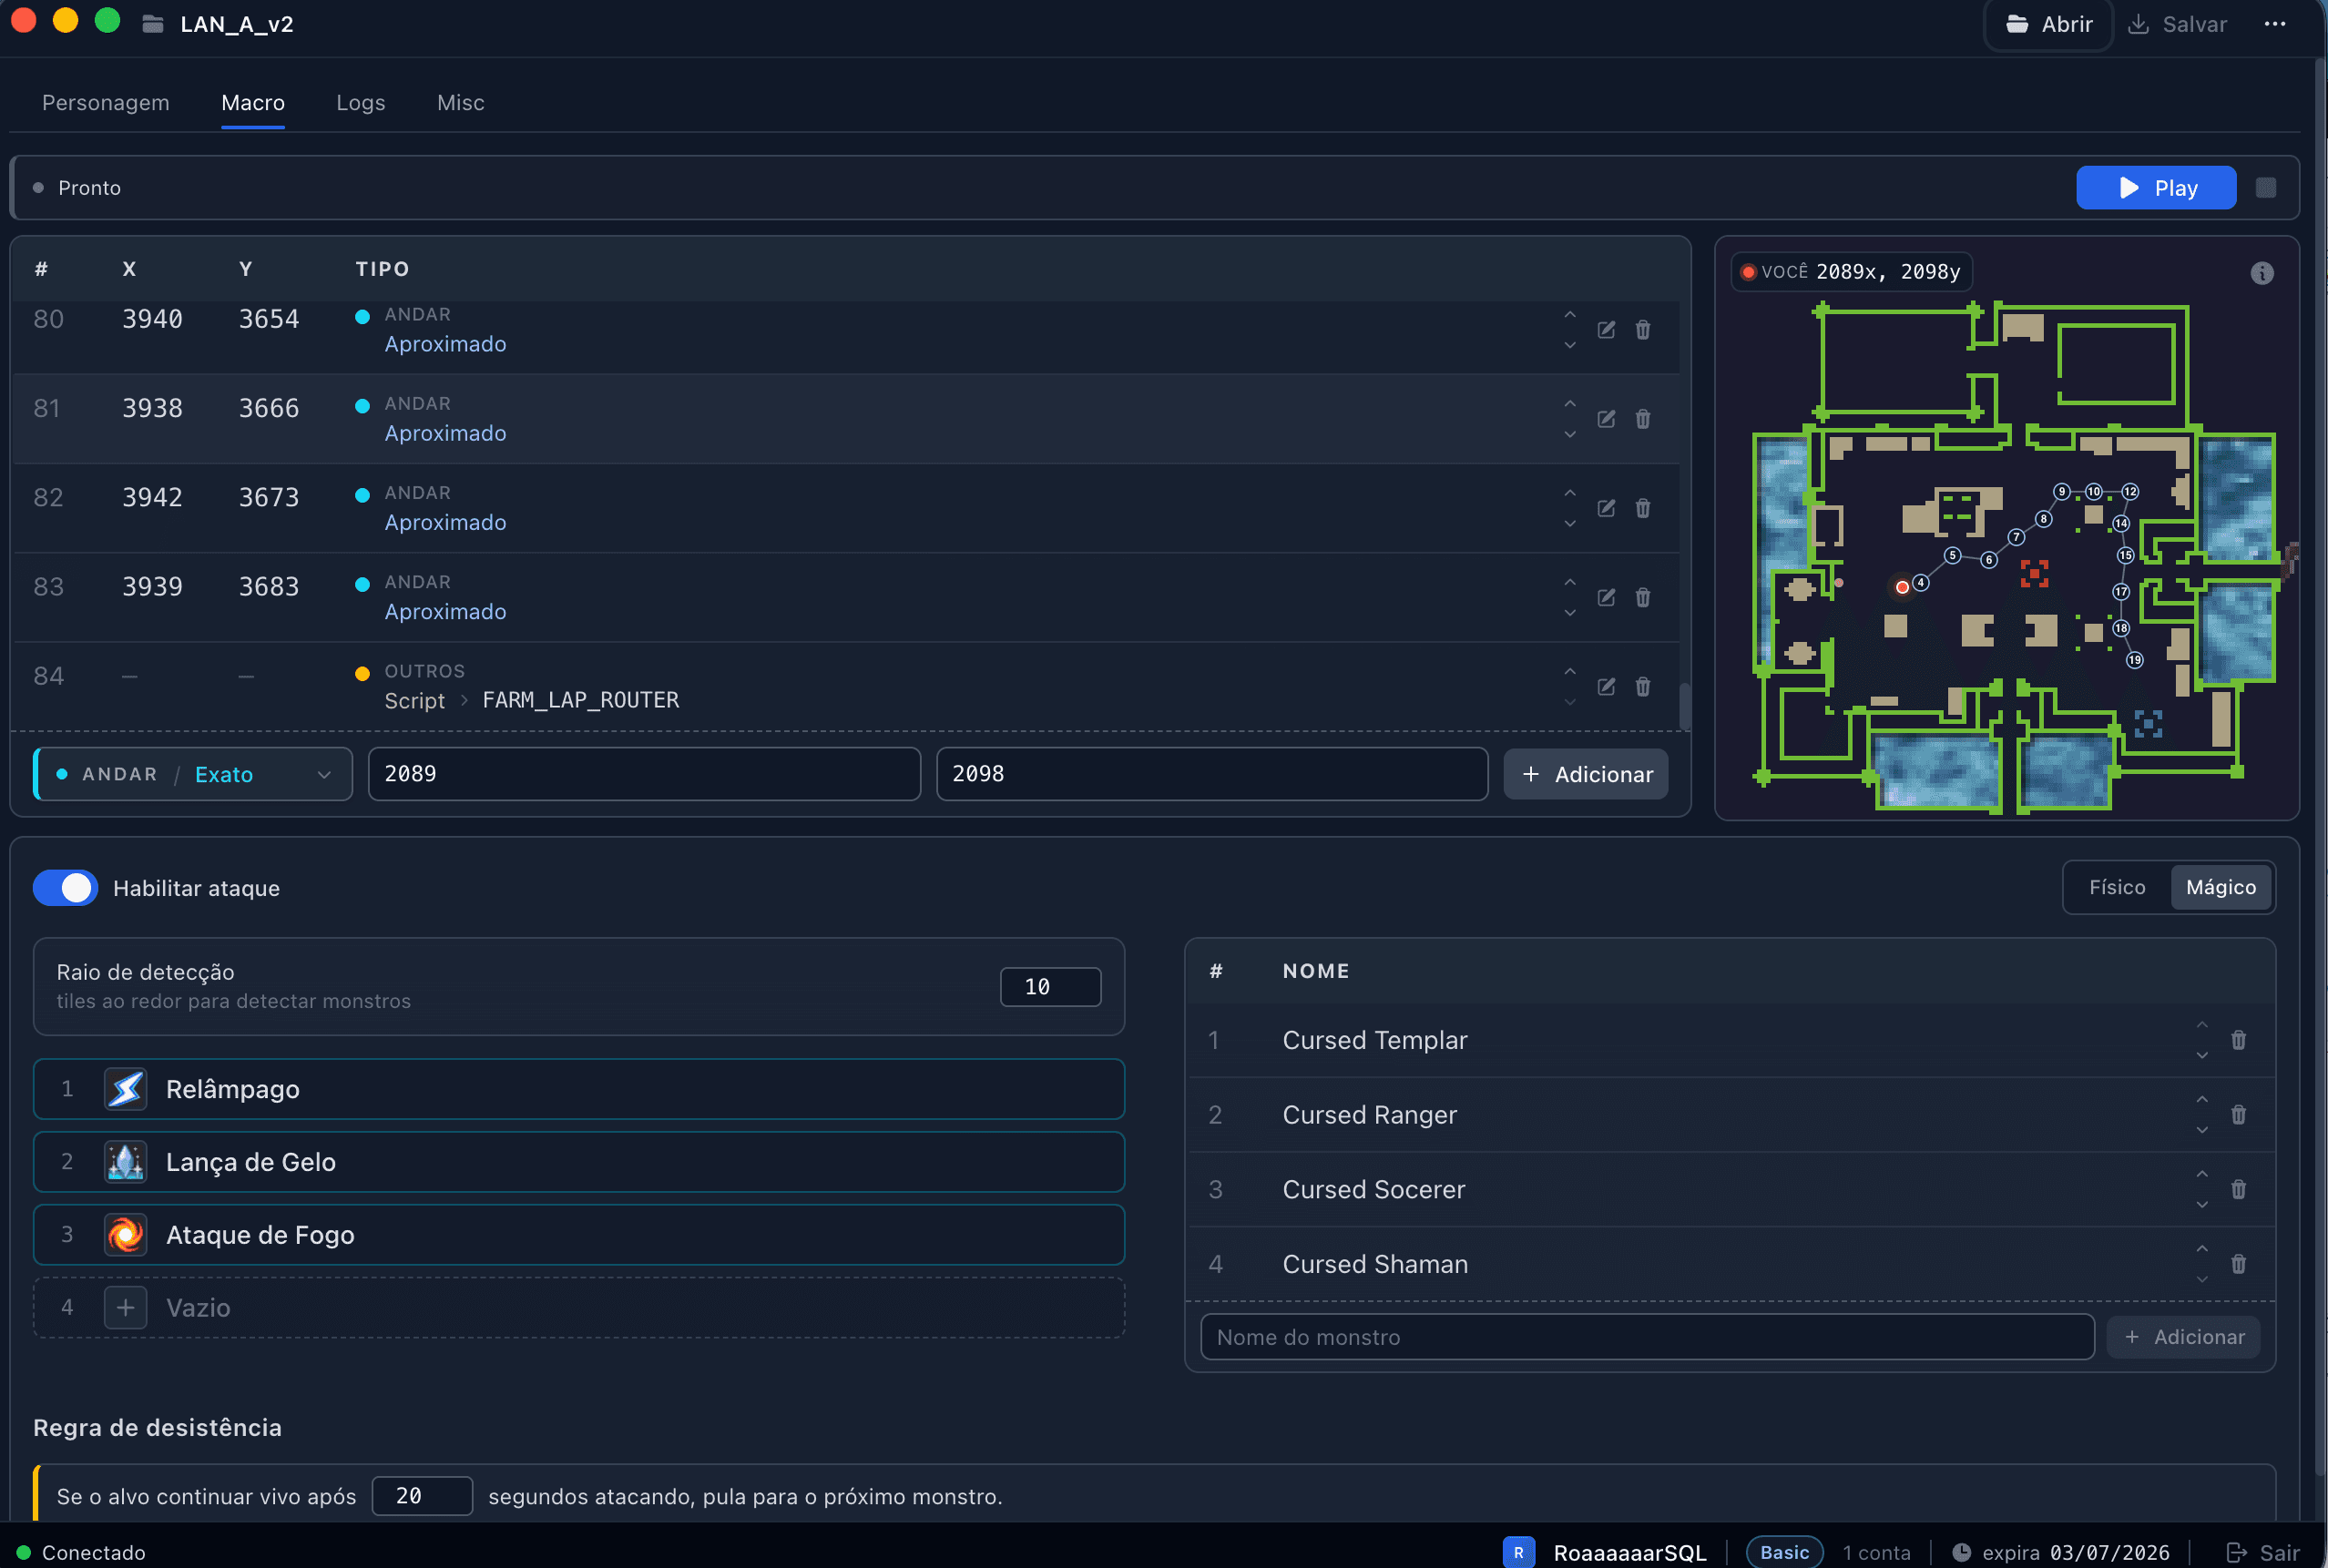Select the Lança de Gelo skill slot
Image resolution: width=2328 pixels, height=1568 pixels.
pos(579,1162)
